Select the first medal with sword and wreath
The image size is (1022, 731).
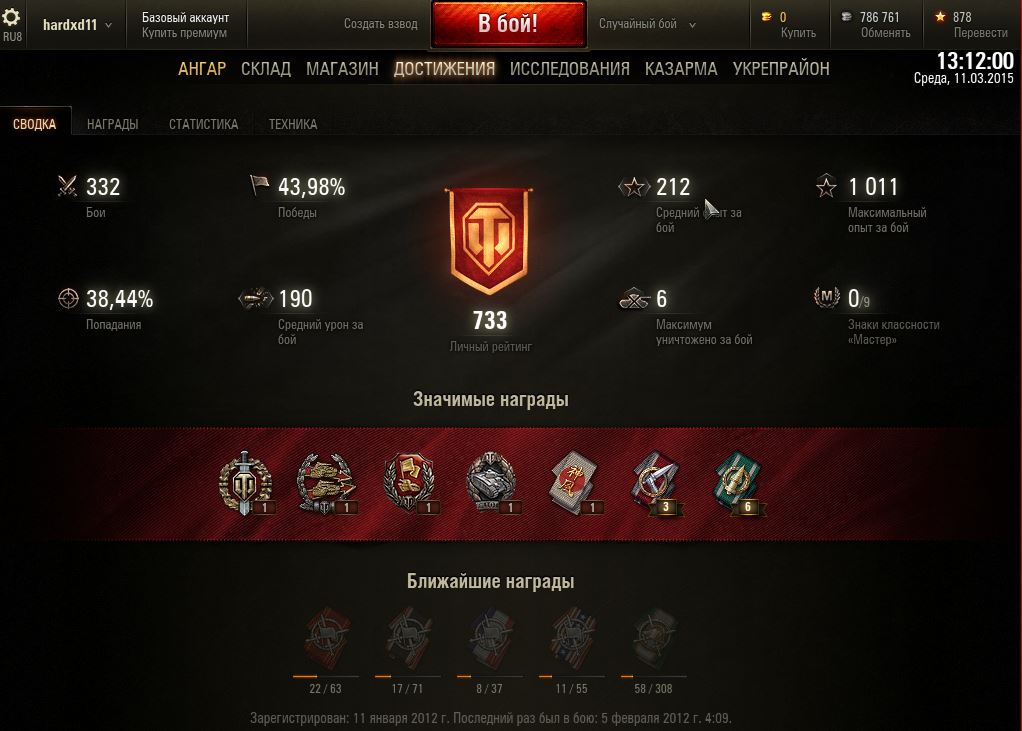click(x=245, y=483)
